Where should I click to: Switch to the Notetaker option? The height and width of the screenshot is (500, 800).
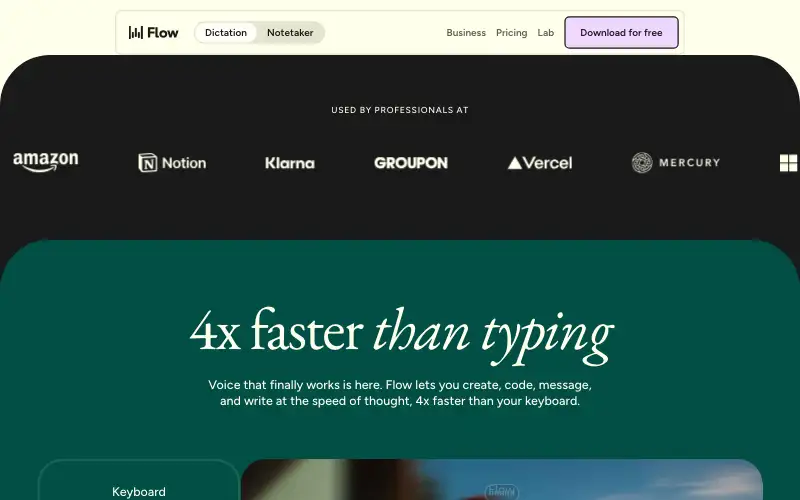pyautogui.click(x=290, y=33)
